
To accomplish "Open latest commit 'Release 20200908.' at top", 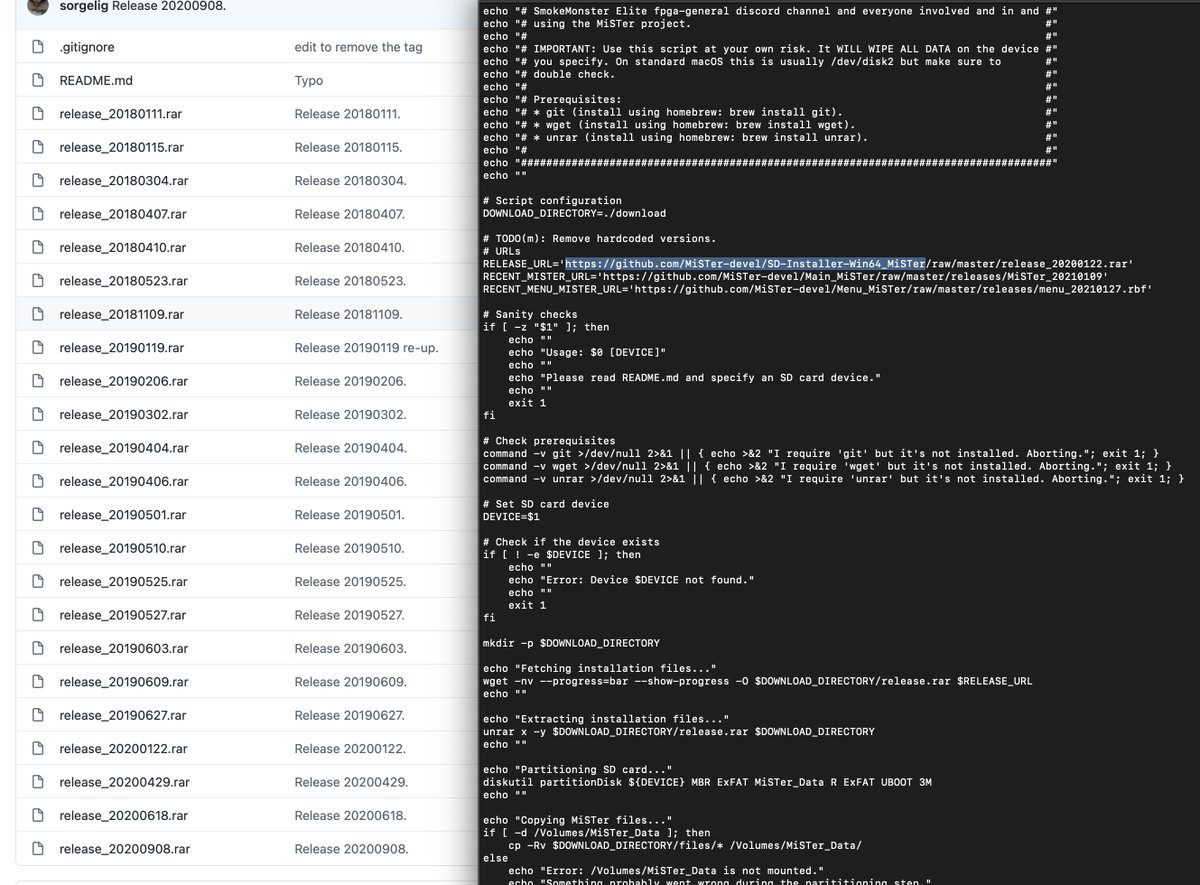I will pyautogui.click(x=169, y=6).
